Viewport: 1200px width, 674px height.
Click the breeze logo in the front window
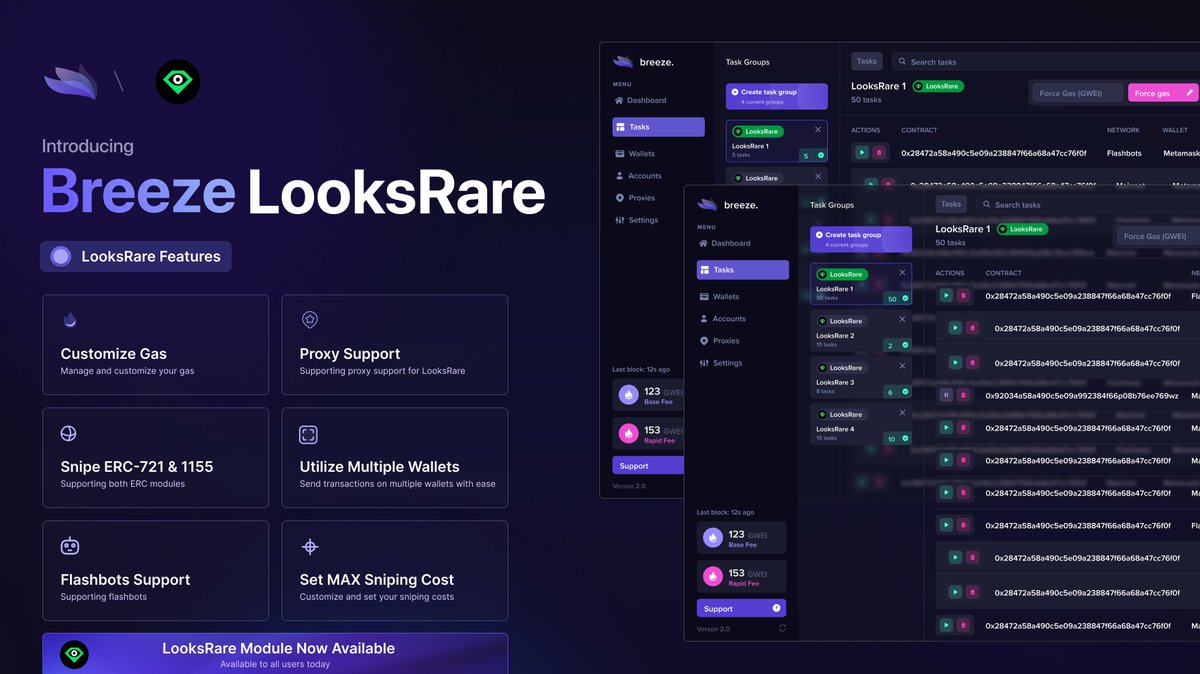pos(727,205)
